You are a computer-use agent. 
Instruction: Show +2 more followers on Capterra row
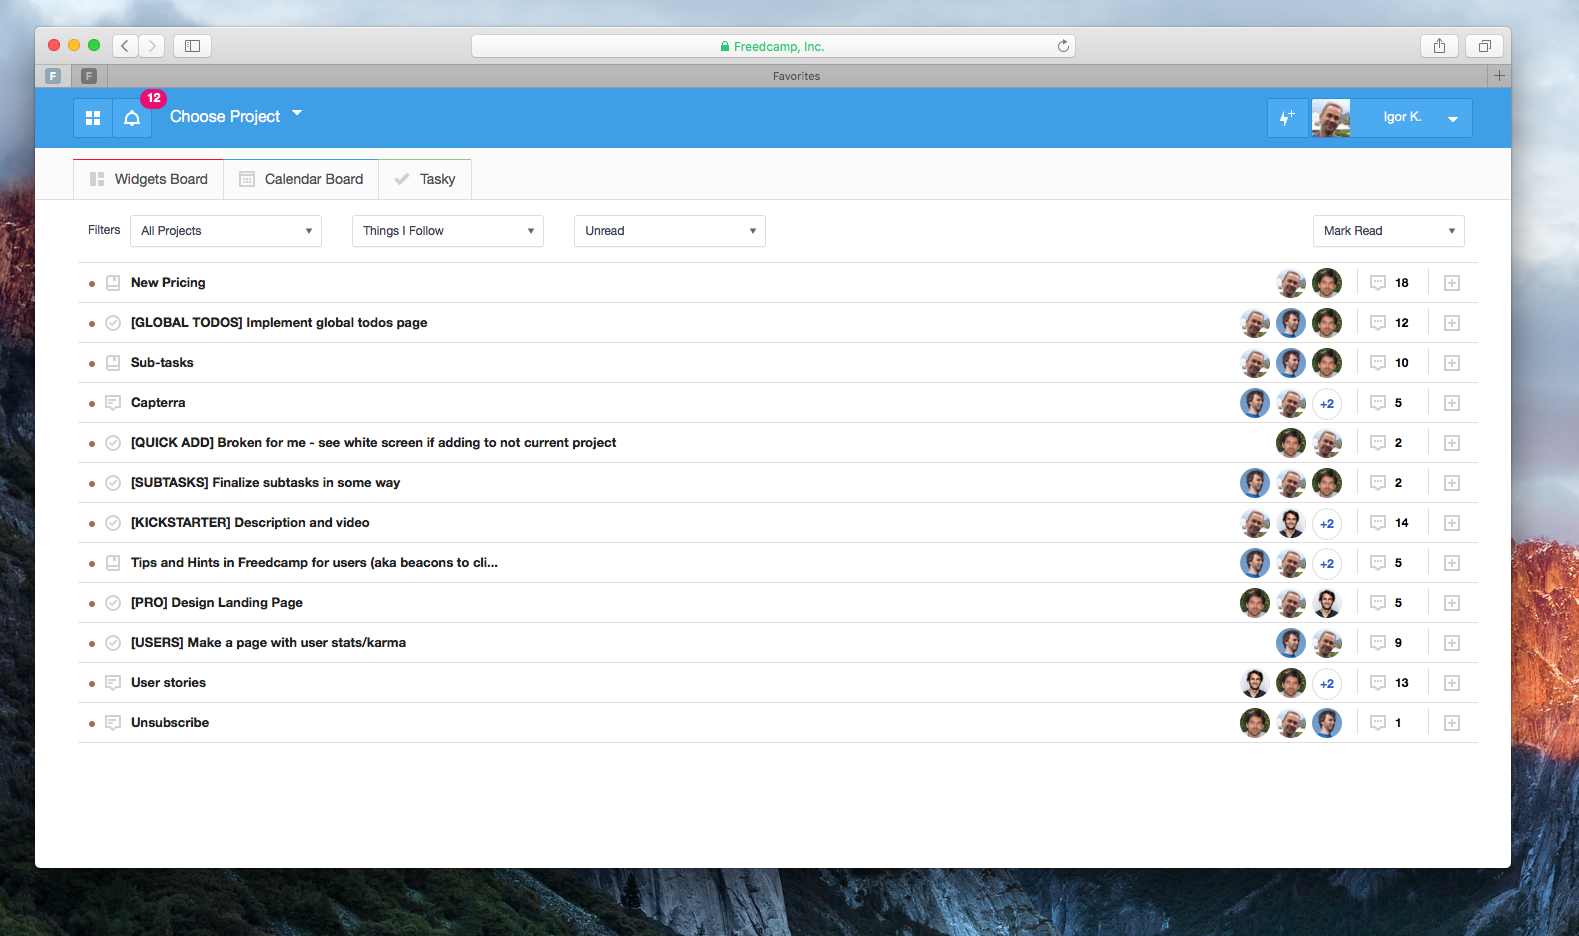(1327, 403)
